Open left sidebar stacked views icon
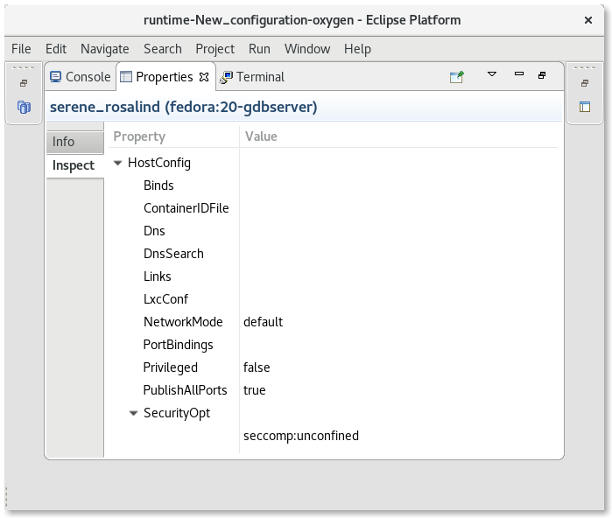 pyautogui.click(x=23, y=107)
